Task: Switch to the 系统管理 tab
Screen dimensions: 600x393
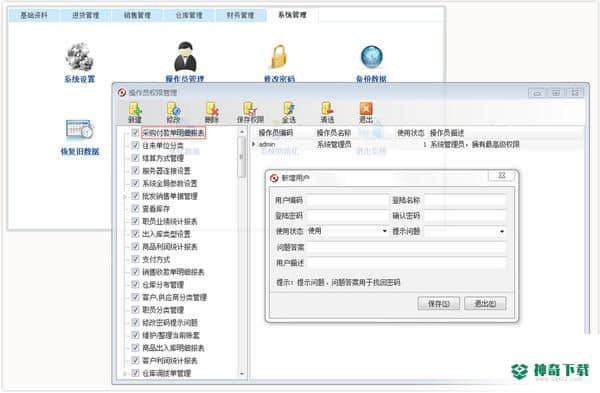Action: [x=292, y=15]
